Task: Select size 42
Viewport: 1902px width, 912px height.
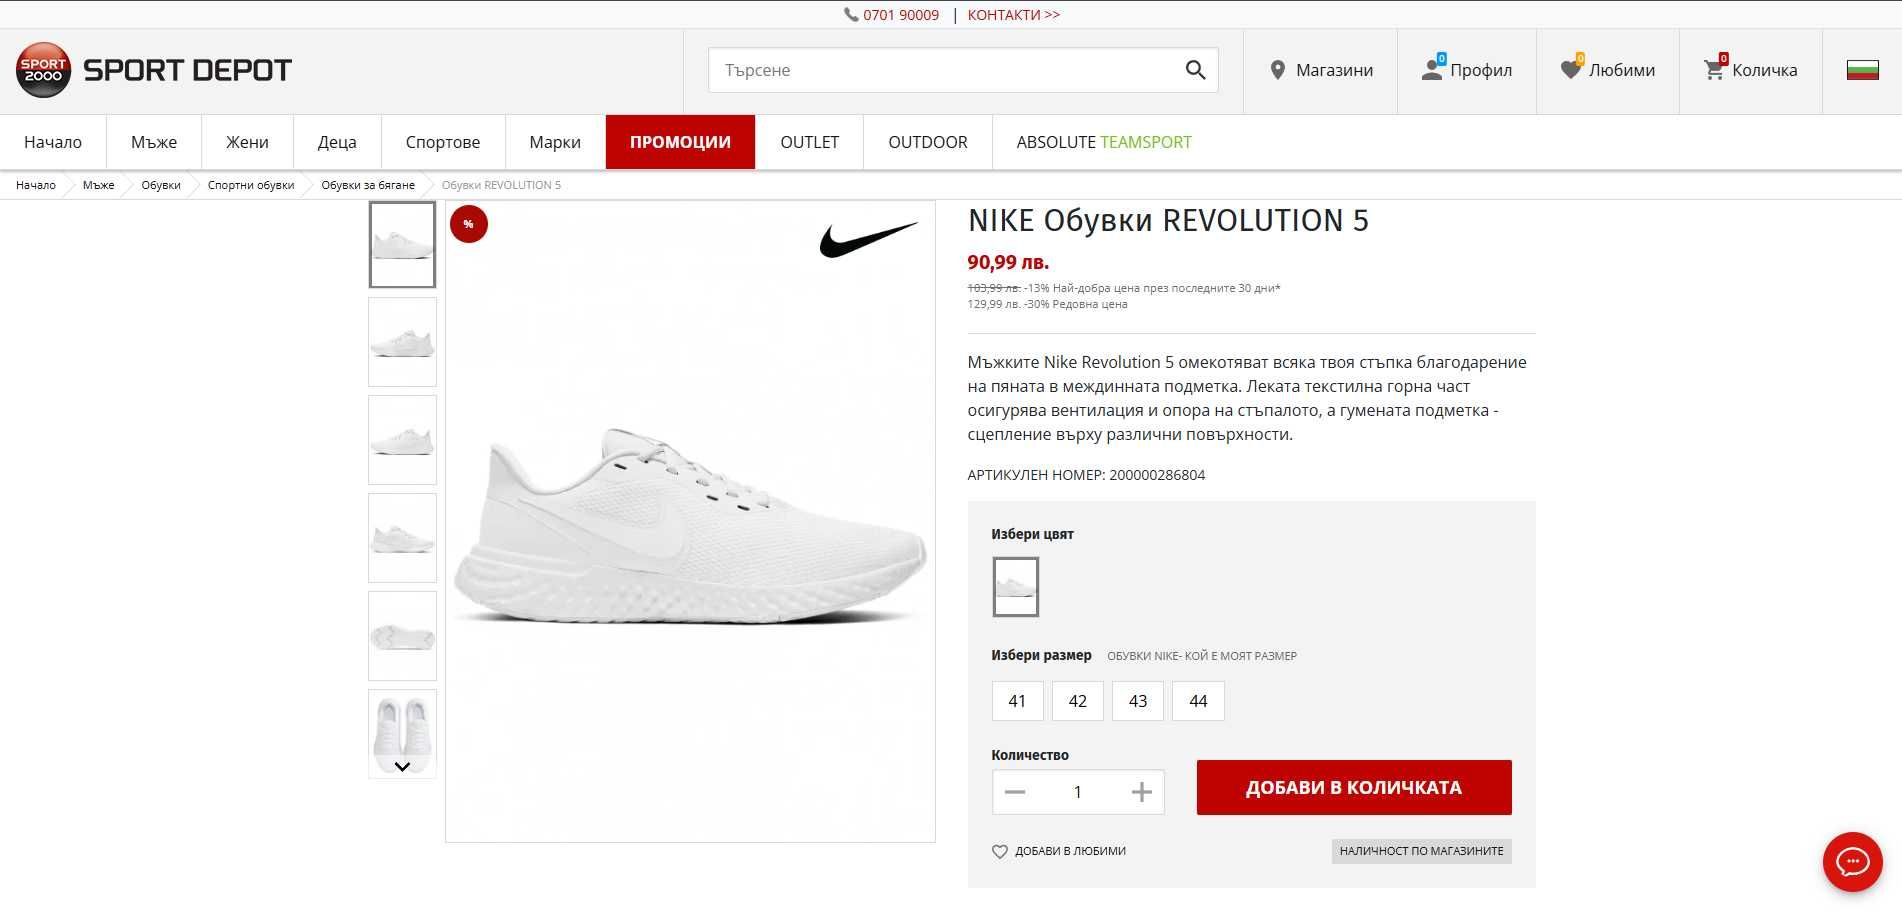Action: click(x=1077, y=701)
